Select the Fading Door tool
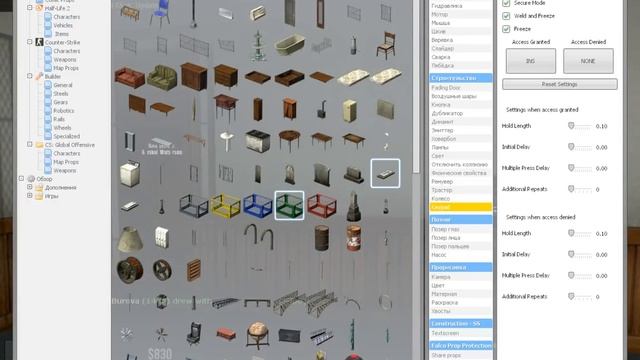 [x=461, y=88]
